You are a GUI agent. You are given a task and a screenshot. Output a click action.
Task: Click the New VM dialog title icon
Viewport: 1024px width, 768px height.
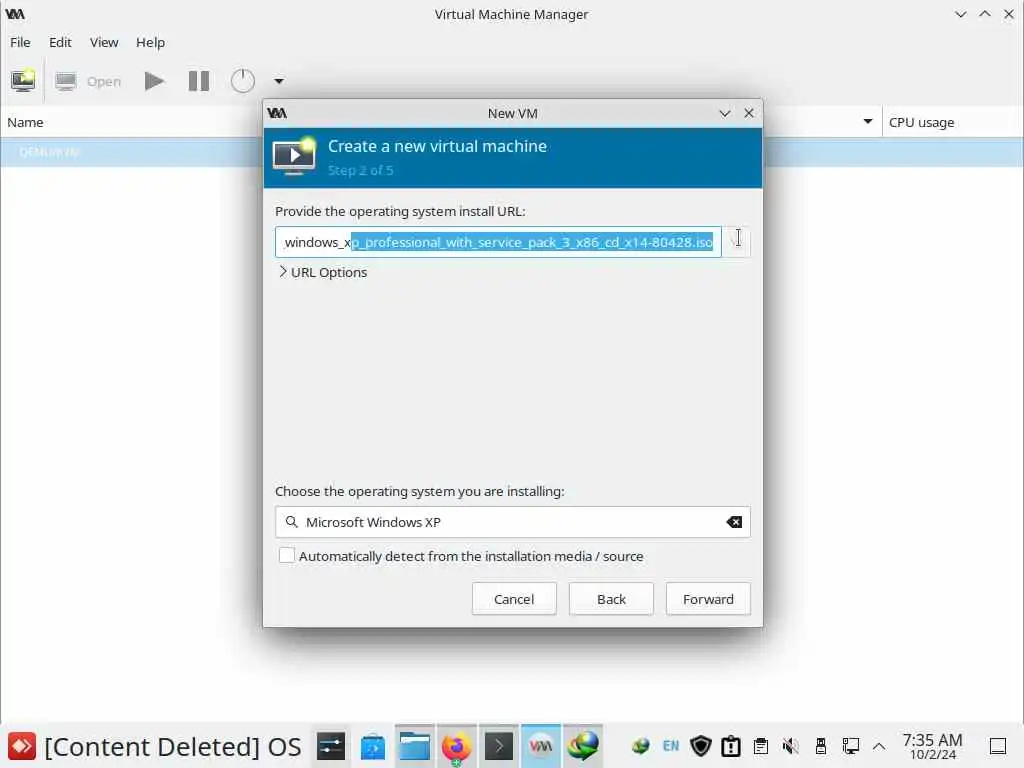click(x=277, y=113)
